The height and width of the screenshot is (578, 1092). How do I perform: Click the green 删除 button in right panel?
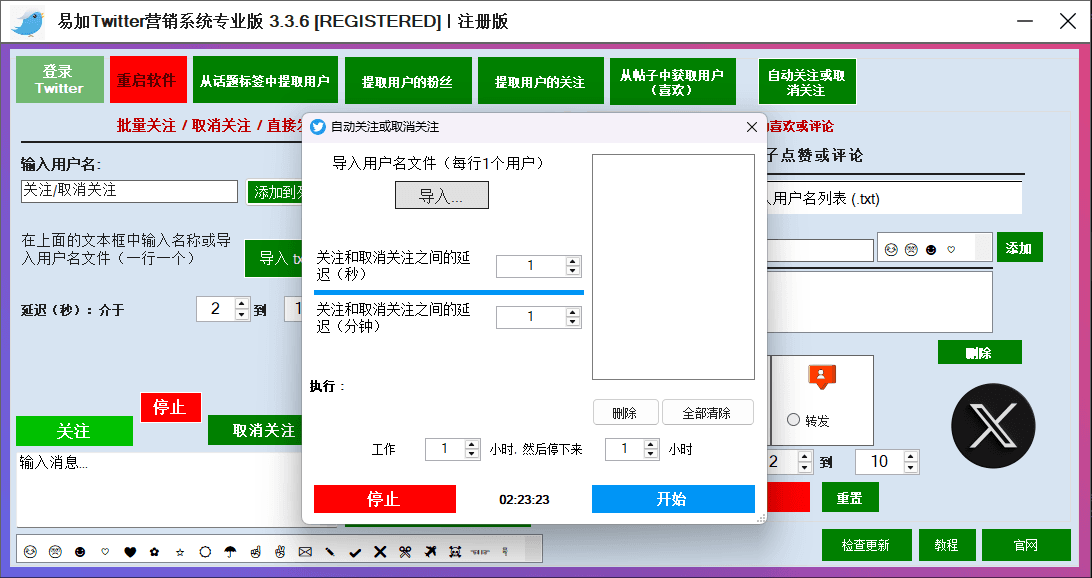click(980, 352)
